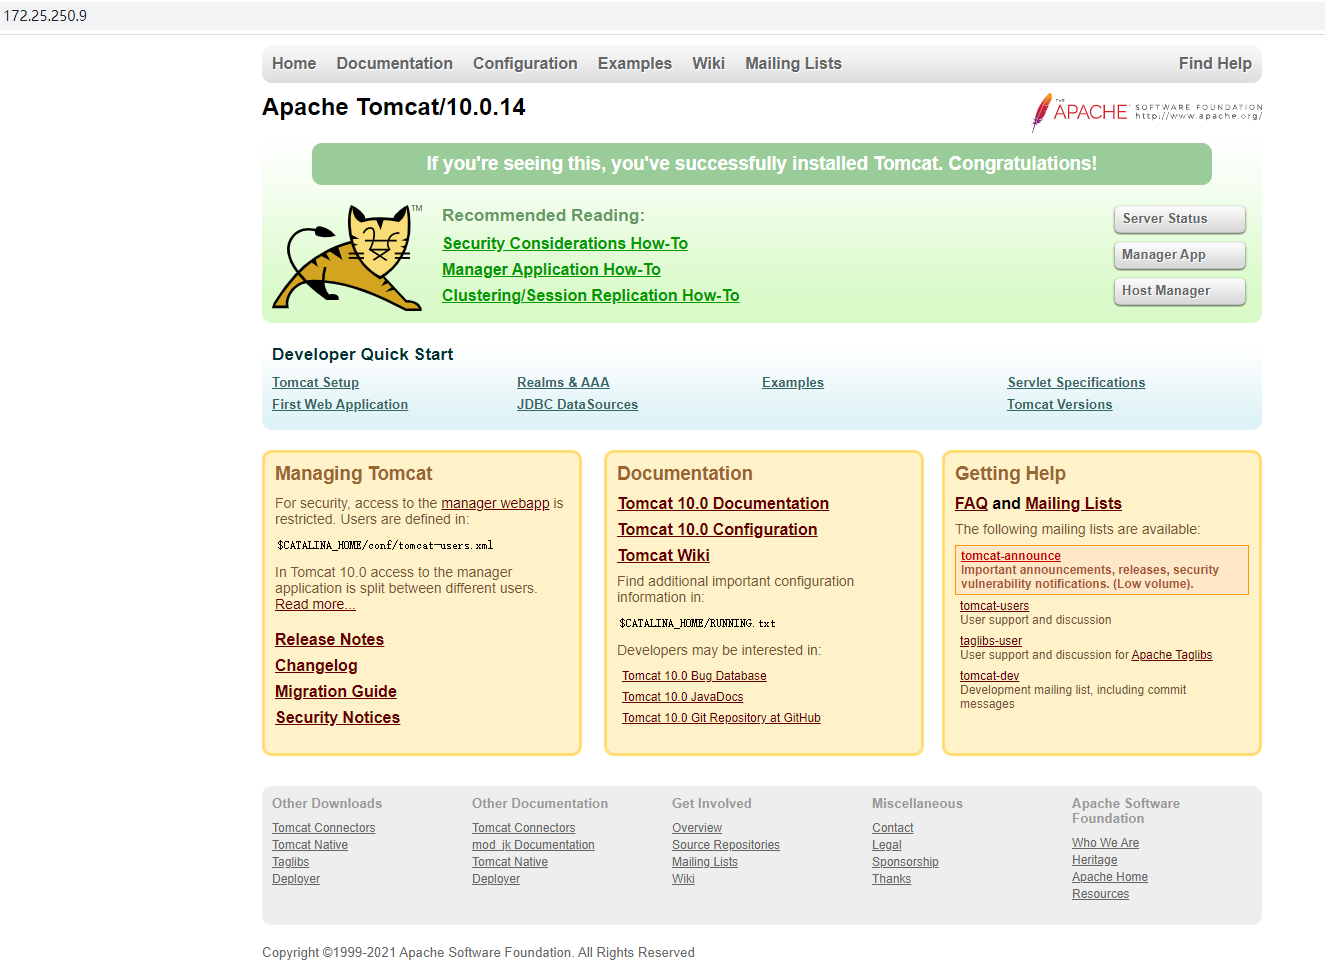The height and width of the screenshot is (975, 1325).
Task: Open the Who We Are link
Action: [x=1105, y=843]
